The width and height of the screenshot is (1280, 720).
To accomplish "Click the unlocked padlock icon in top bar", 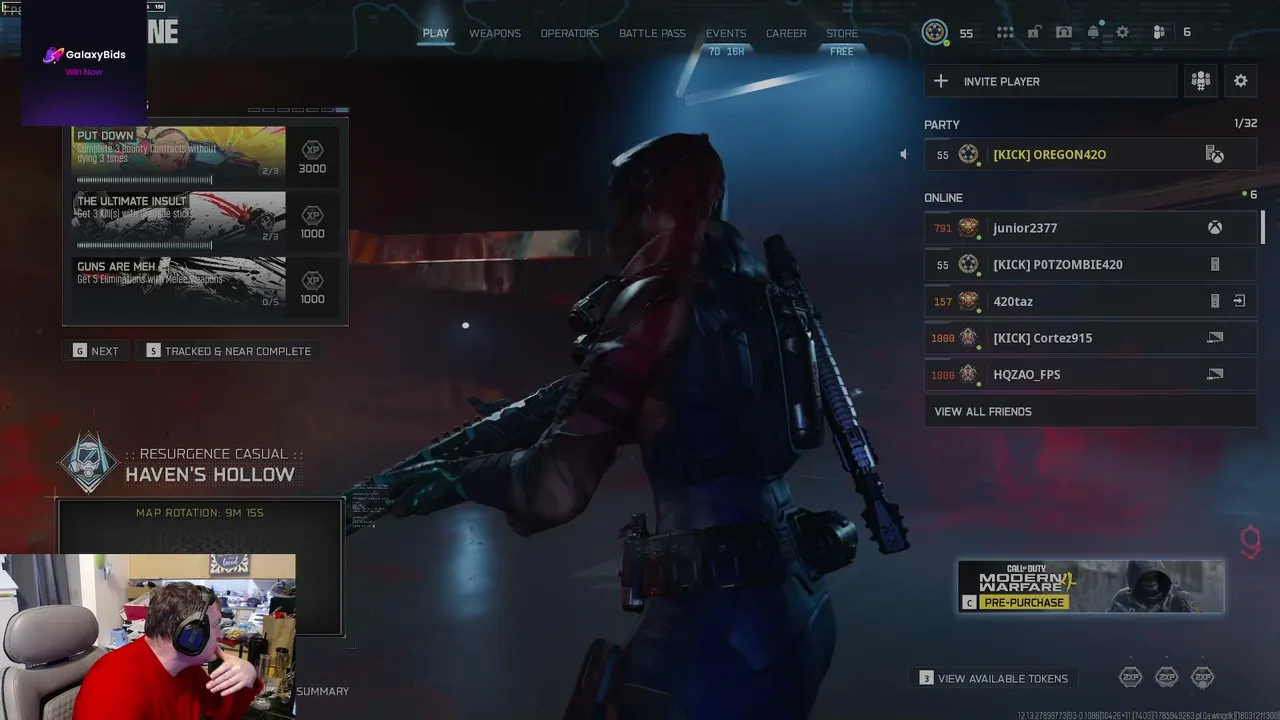I will click(x=1034, y=32).
